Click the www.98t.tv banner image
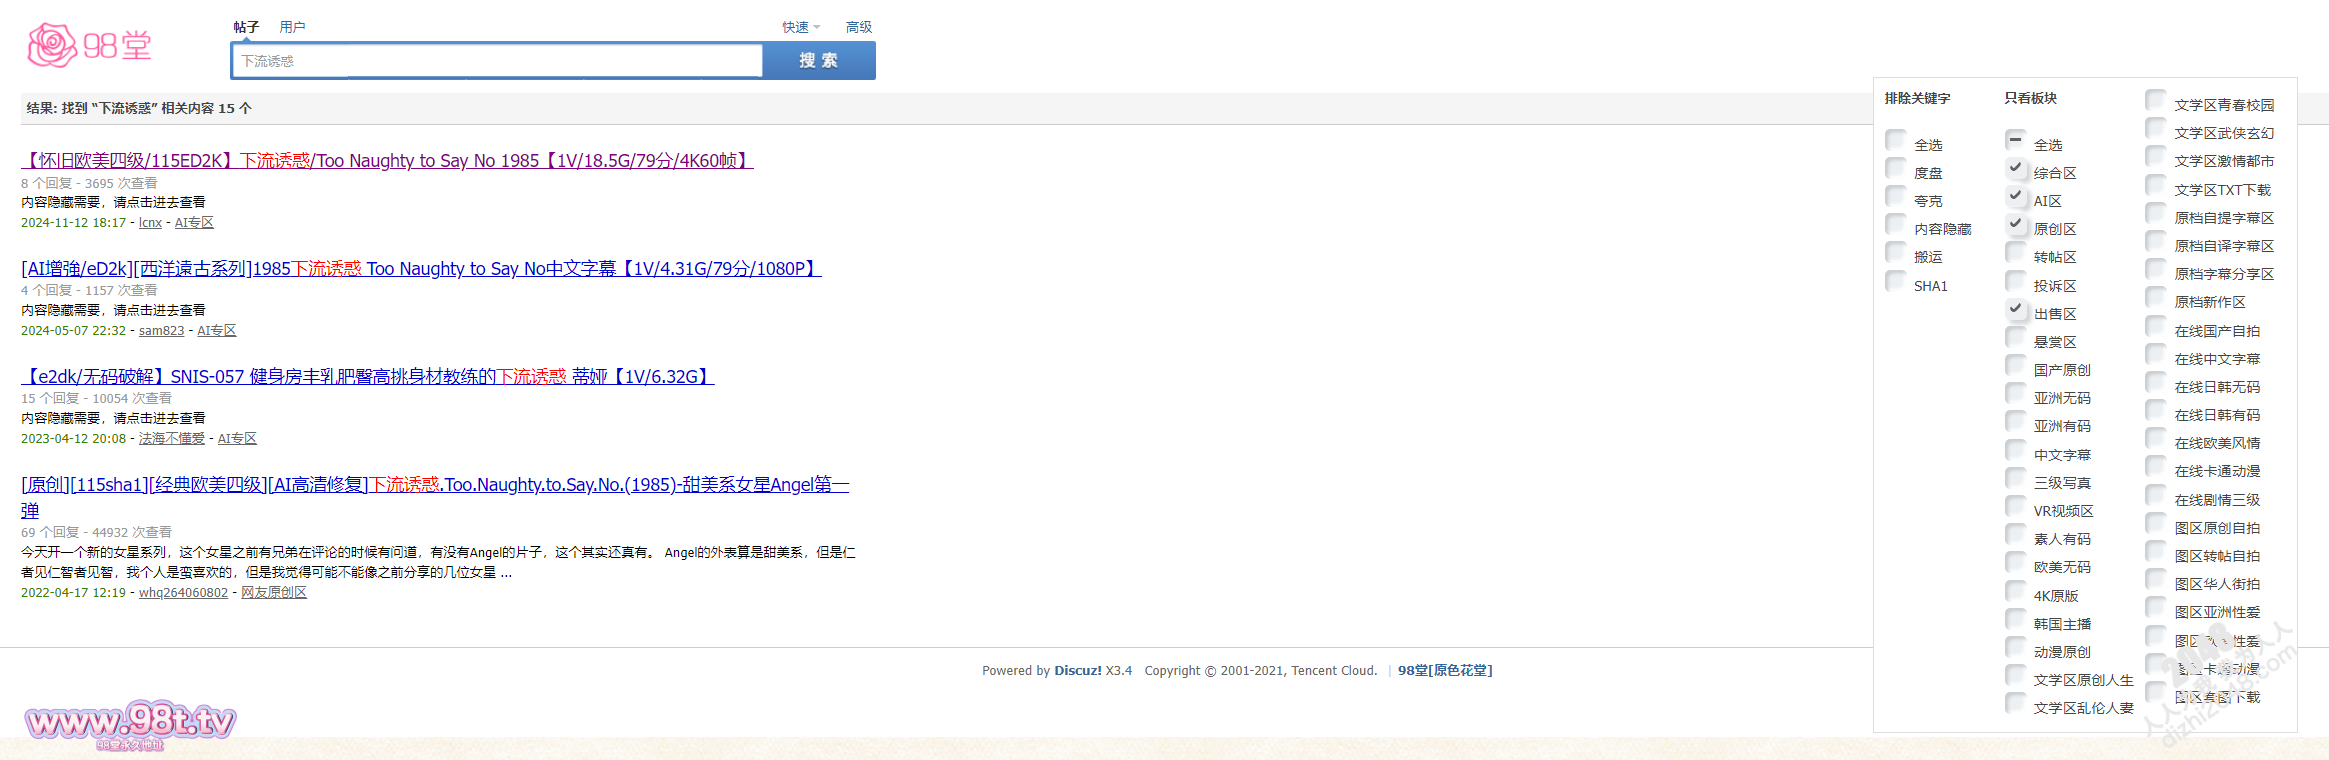Image resolution: width=2329 pixels, height=760 pixels. coord(130,722)
